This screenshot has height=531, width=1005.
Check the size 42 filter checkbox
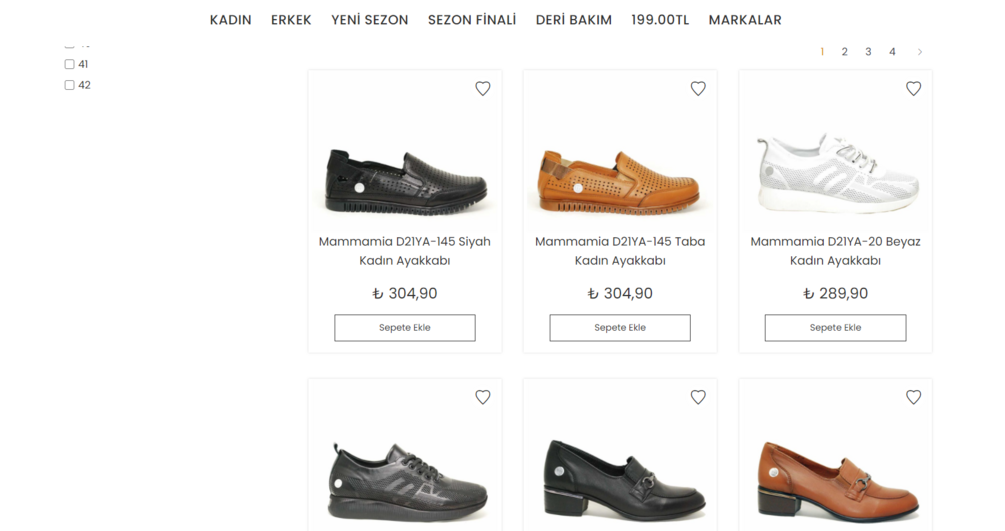coord(70,85)
